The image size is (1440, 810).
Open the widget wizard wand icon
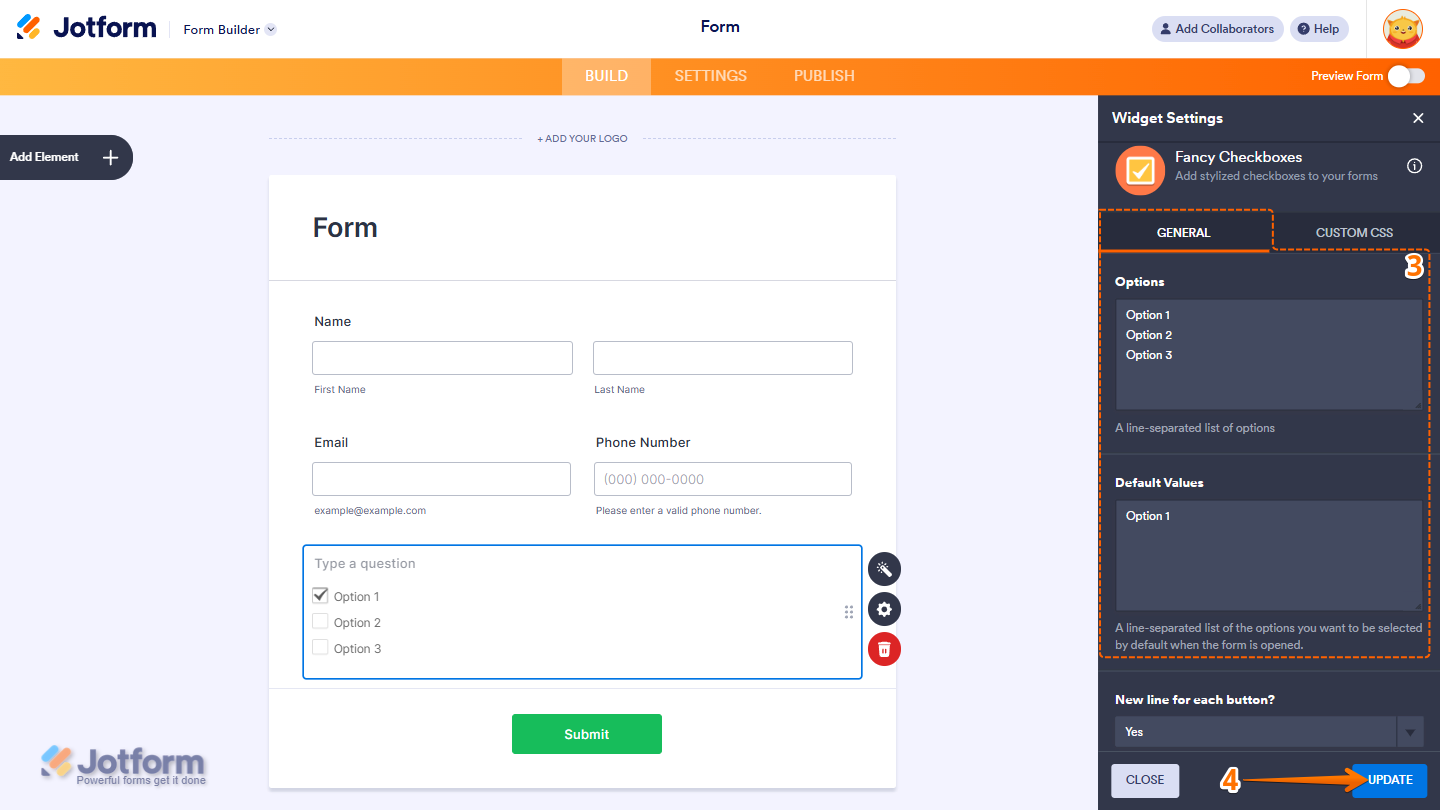coord(884,569)
